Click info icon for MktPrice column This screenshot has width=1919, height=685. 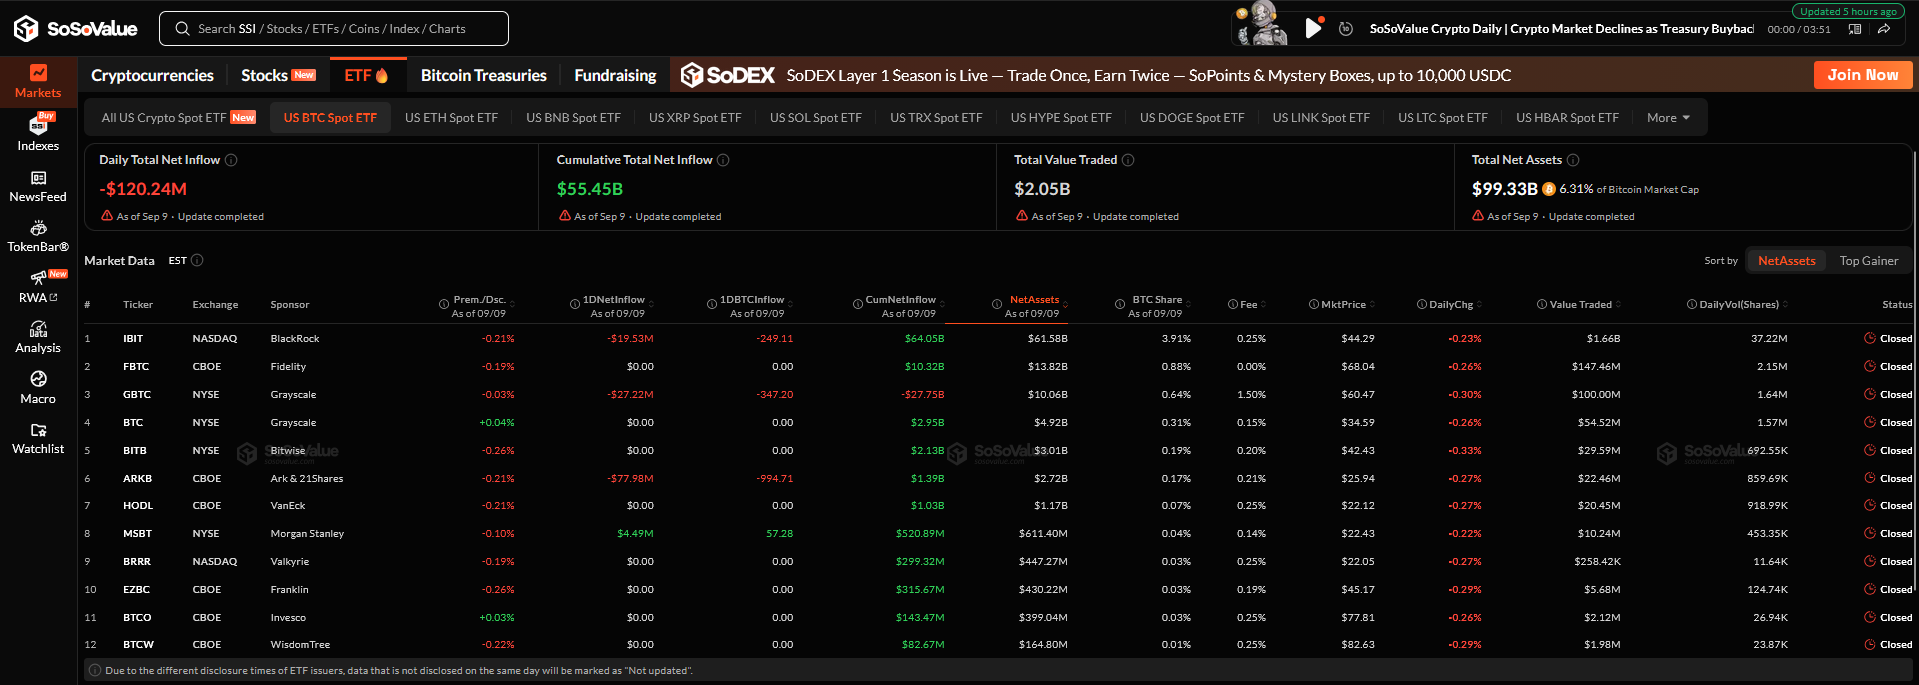pos(1314,304)
